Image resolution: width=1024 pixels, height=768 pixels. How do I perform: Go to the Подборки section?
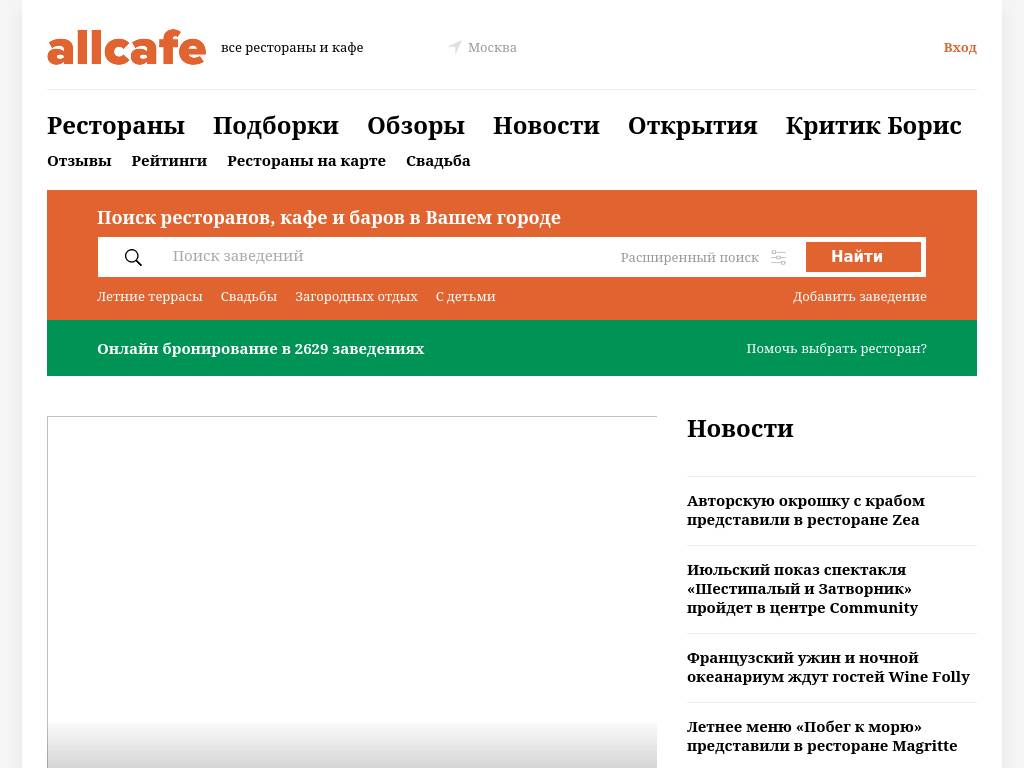click(x=276, y=125)
